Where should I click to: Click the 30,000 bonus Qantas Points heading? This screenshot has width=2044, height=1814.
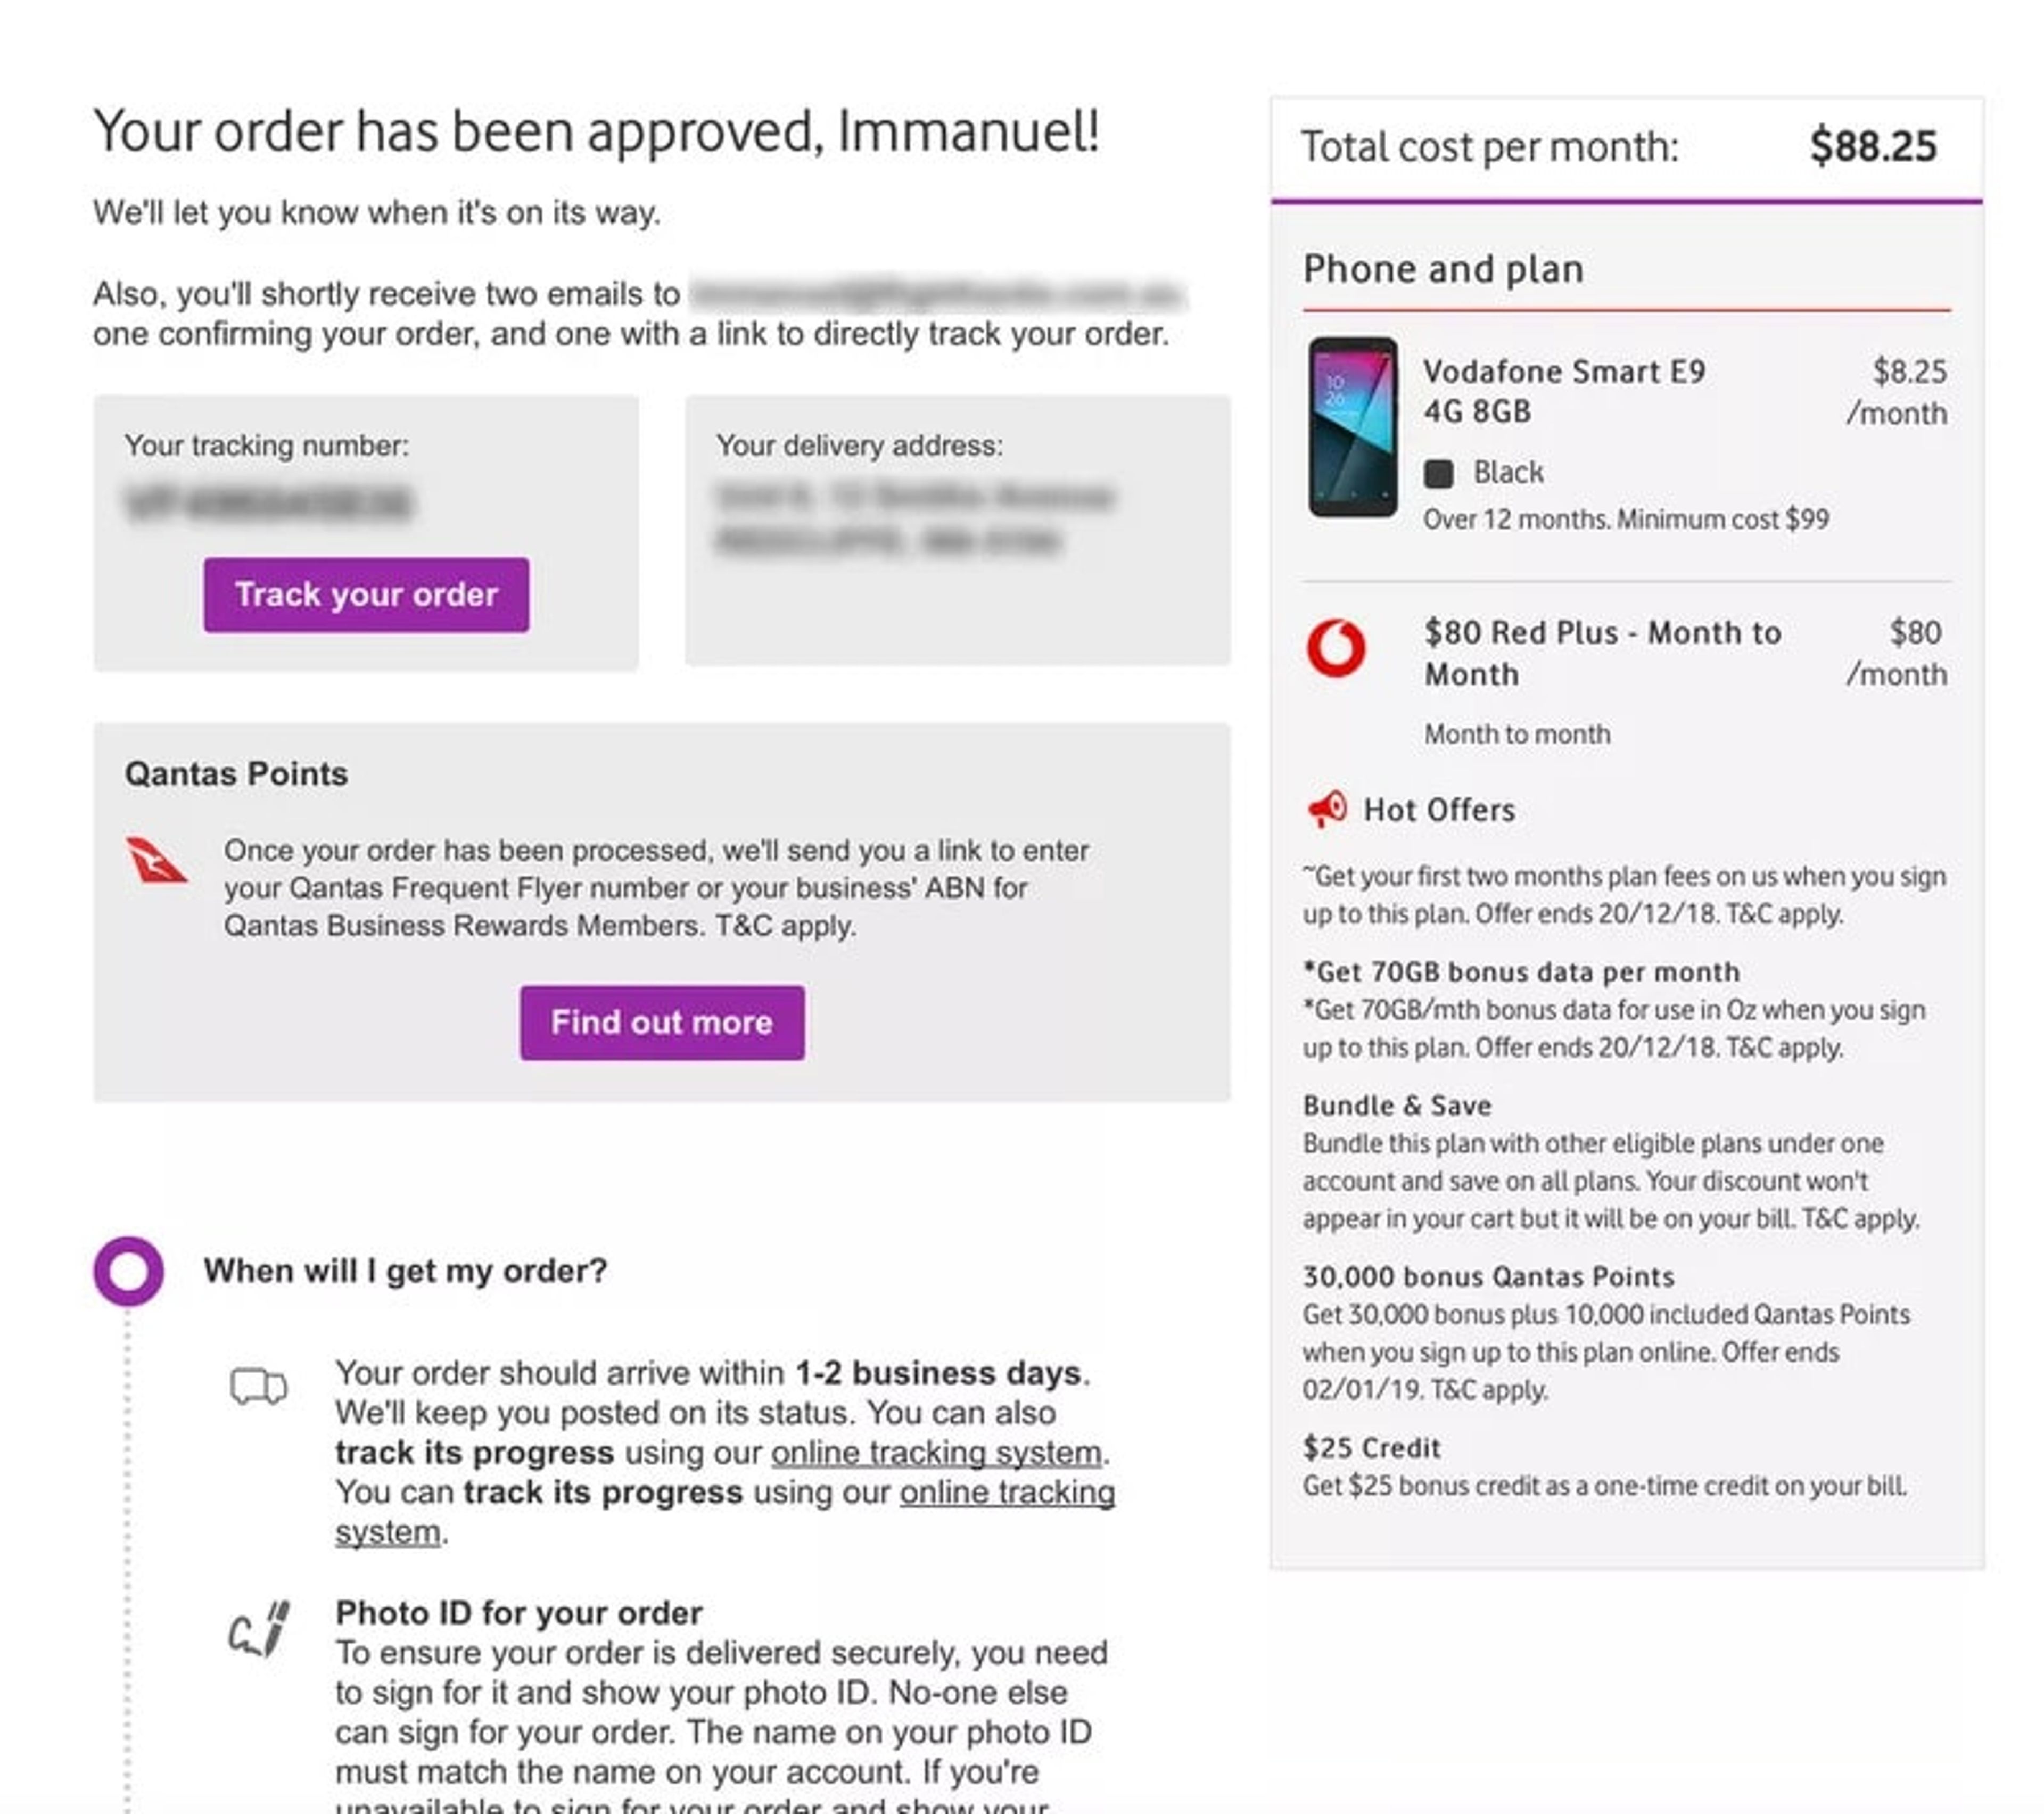pyautogui.click(x=1488, y=1277)
